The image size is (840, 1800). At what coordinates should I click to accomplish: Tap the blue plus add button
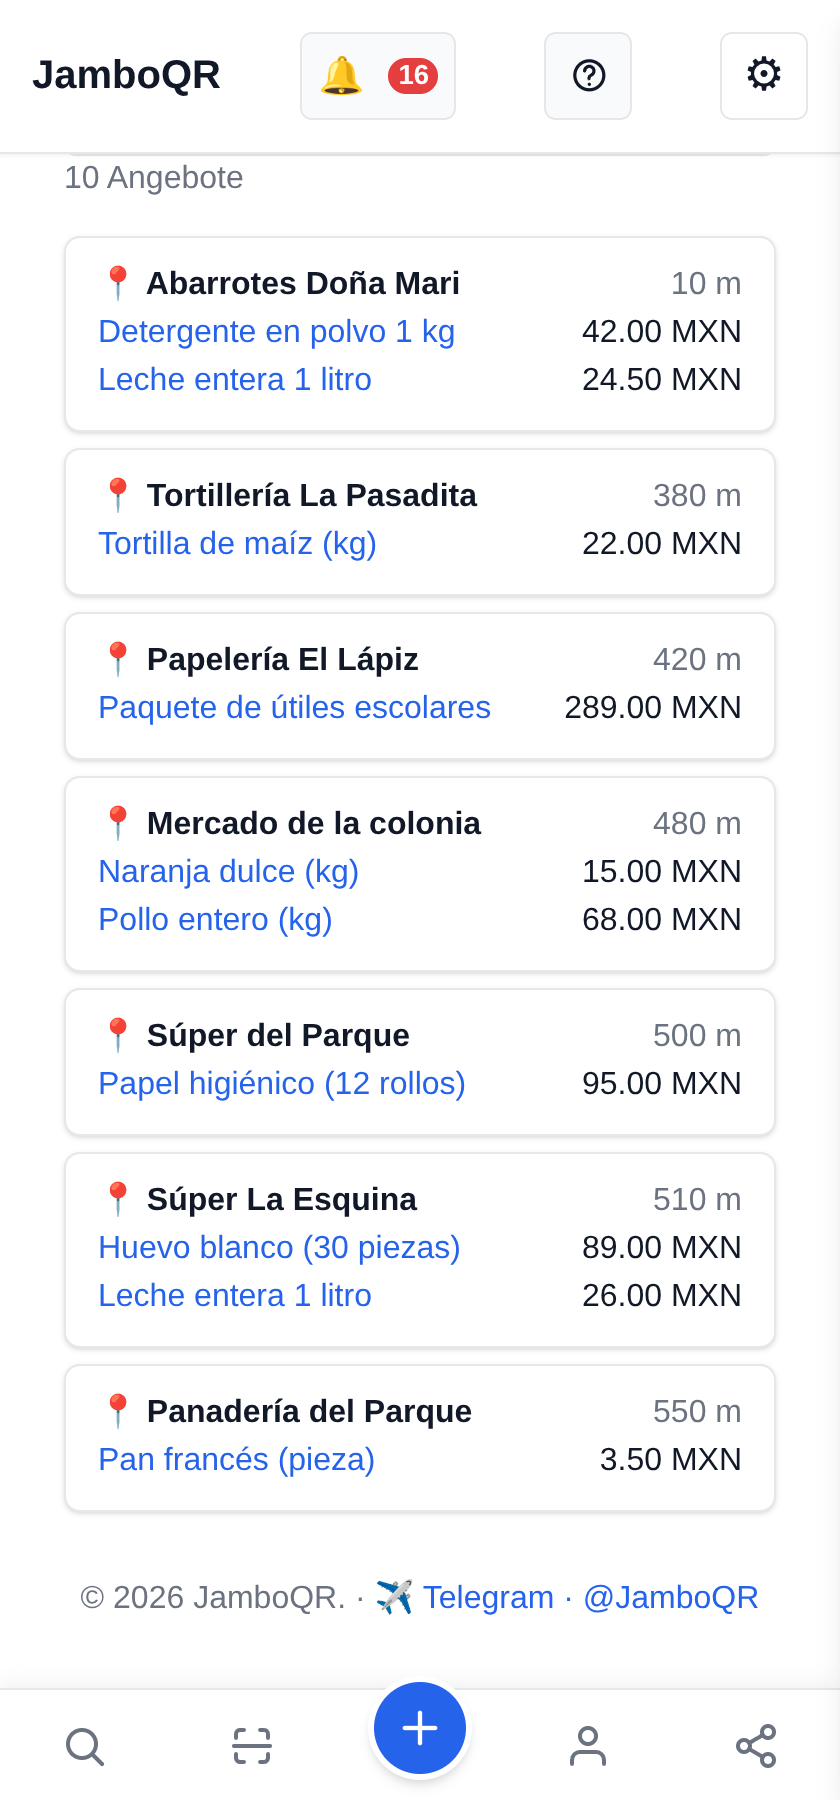[x=420, y=1728]
